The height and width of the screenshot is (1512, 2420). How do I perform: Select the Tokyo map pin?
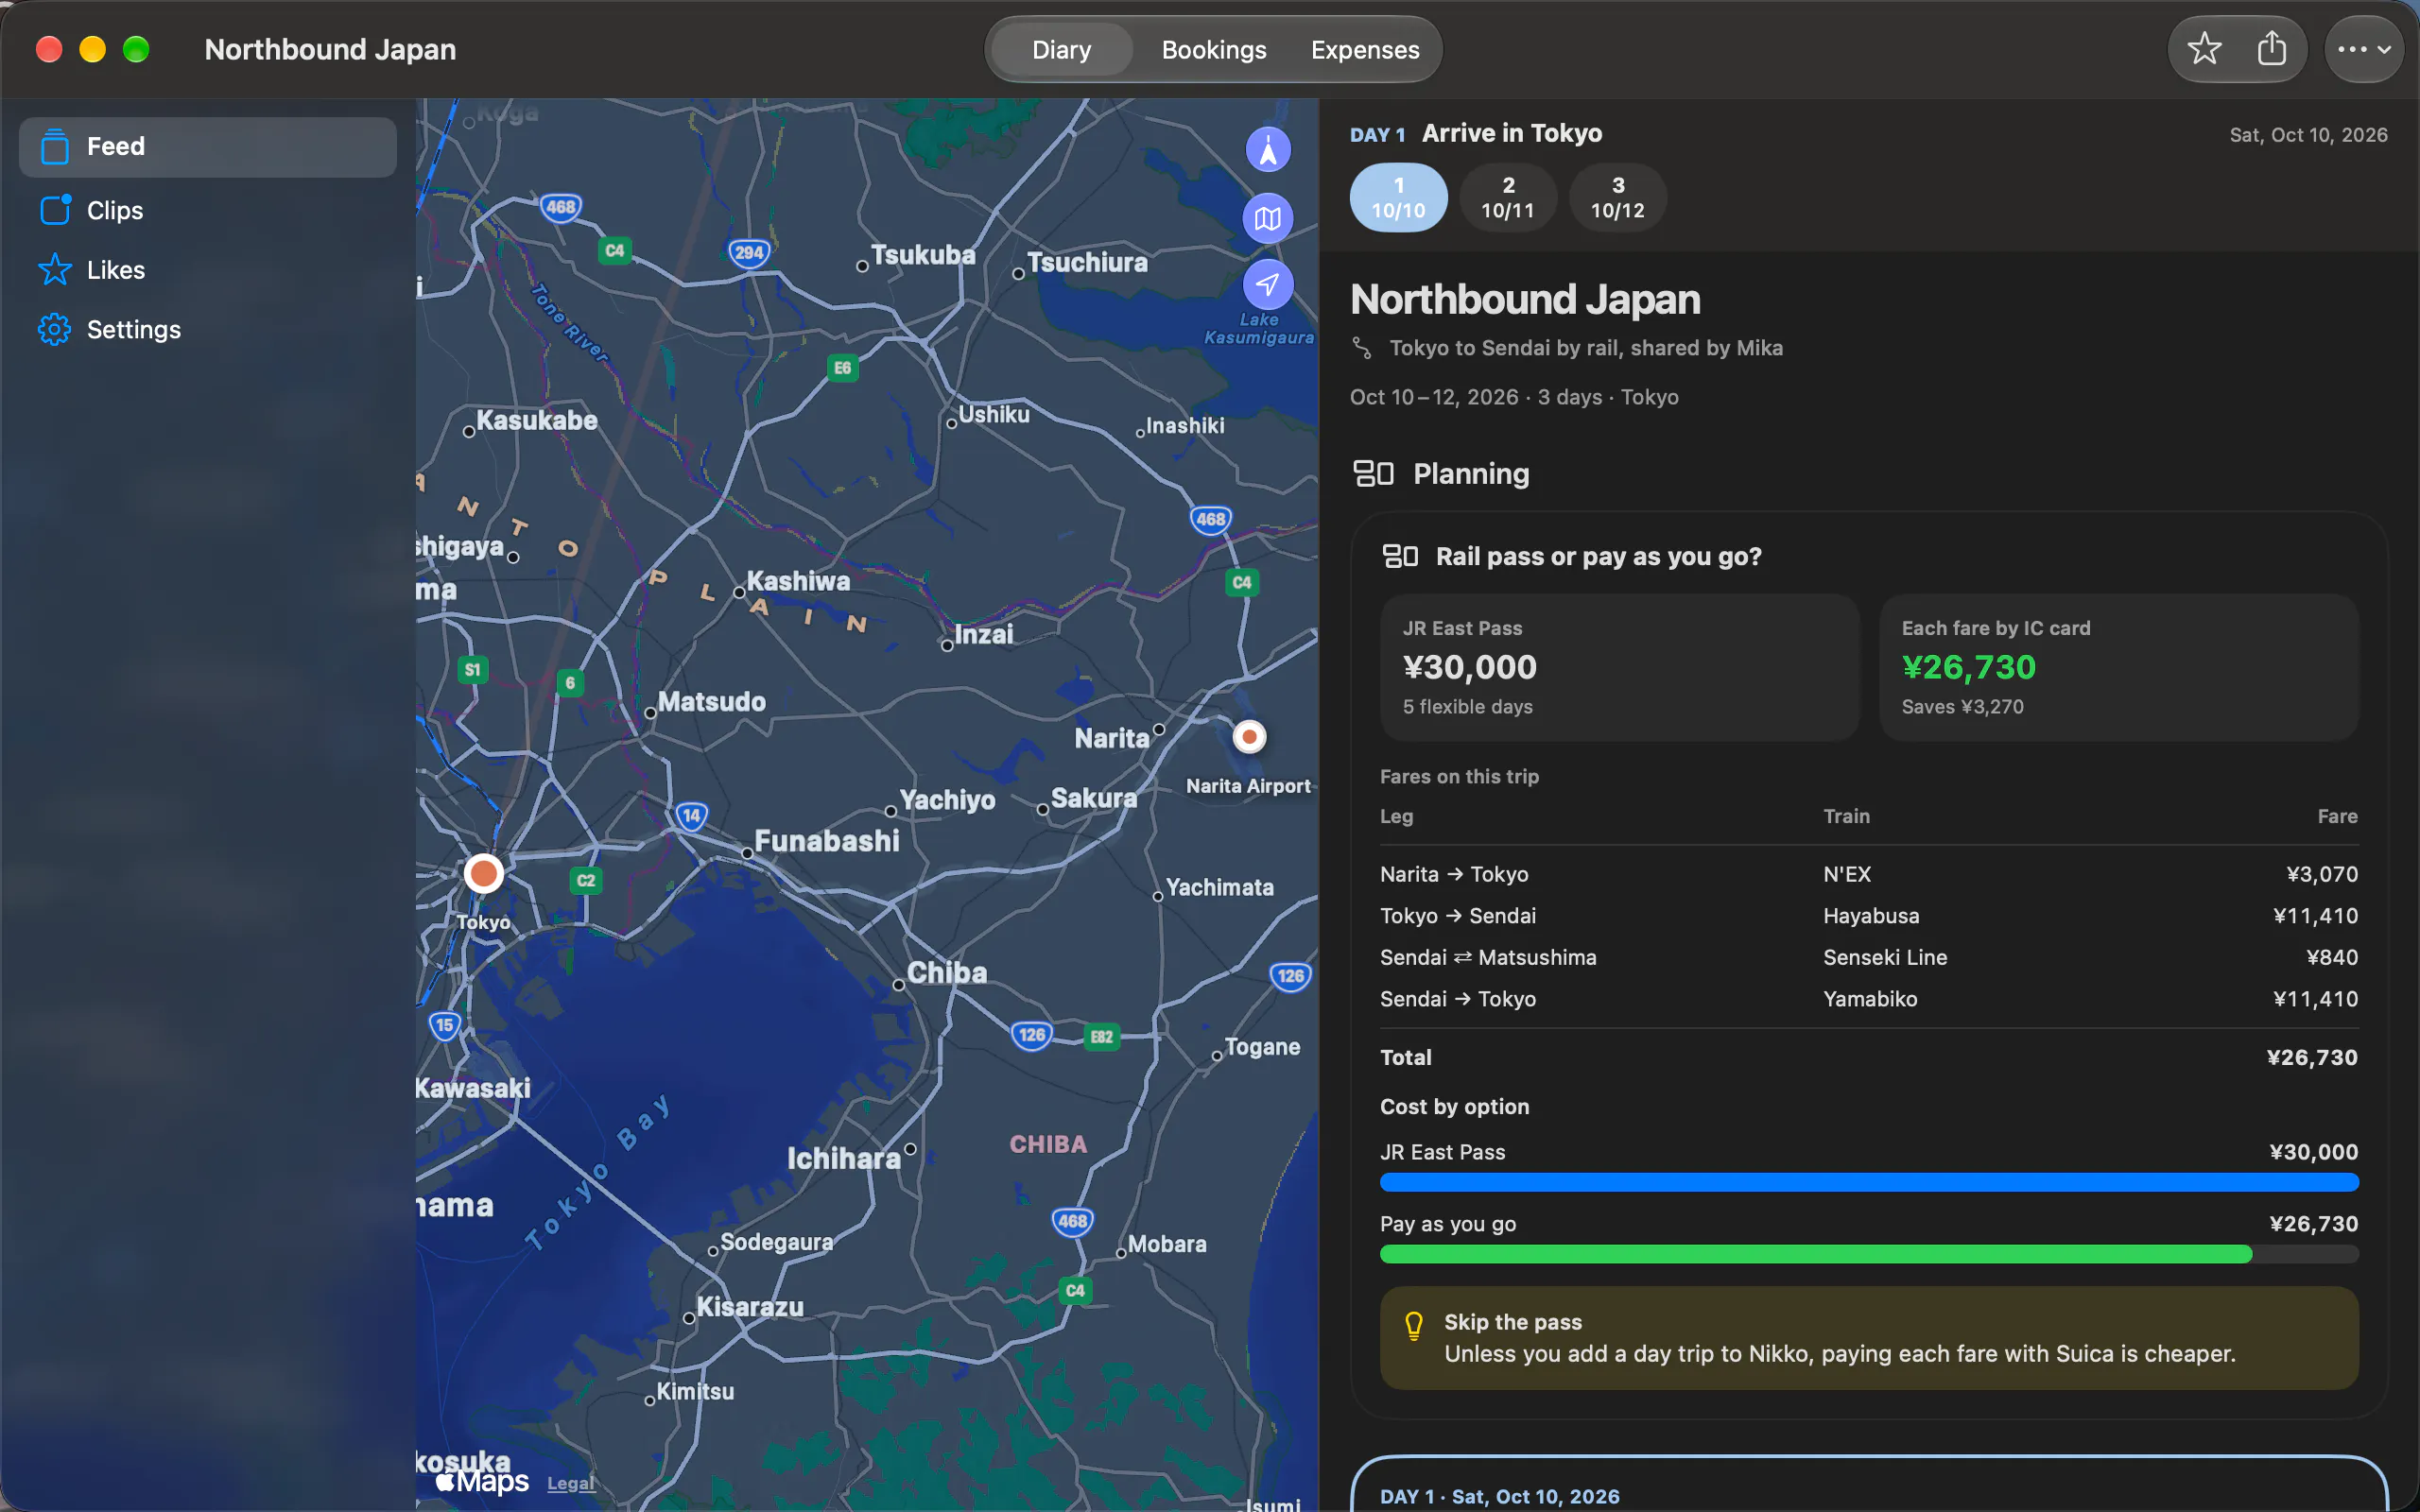[x=484, y=873]
